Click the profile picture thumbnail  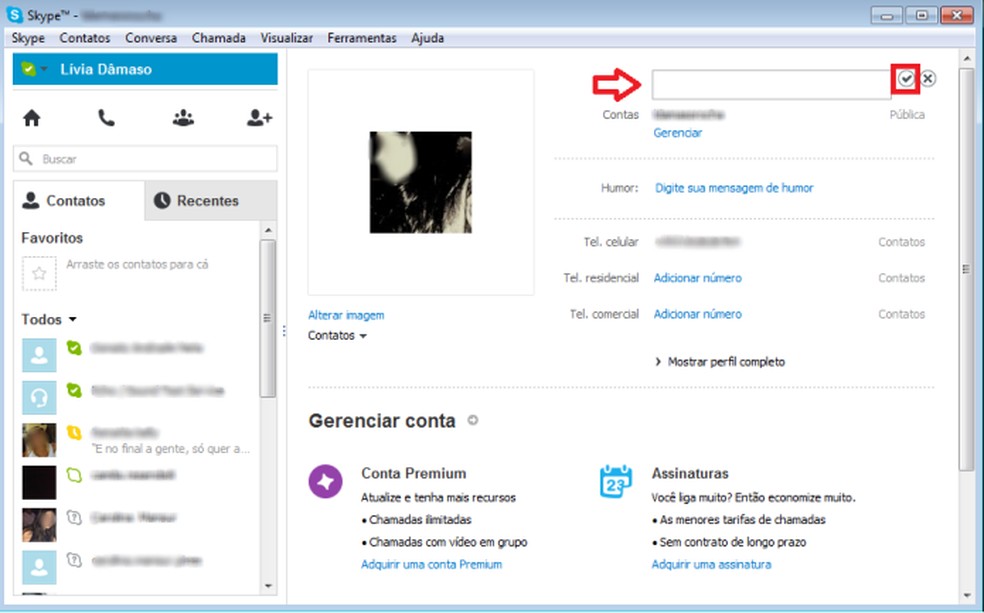(x=420, y=182)
